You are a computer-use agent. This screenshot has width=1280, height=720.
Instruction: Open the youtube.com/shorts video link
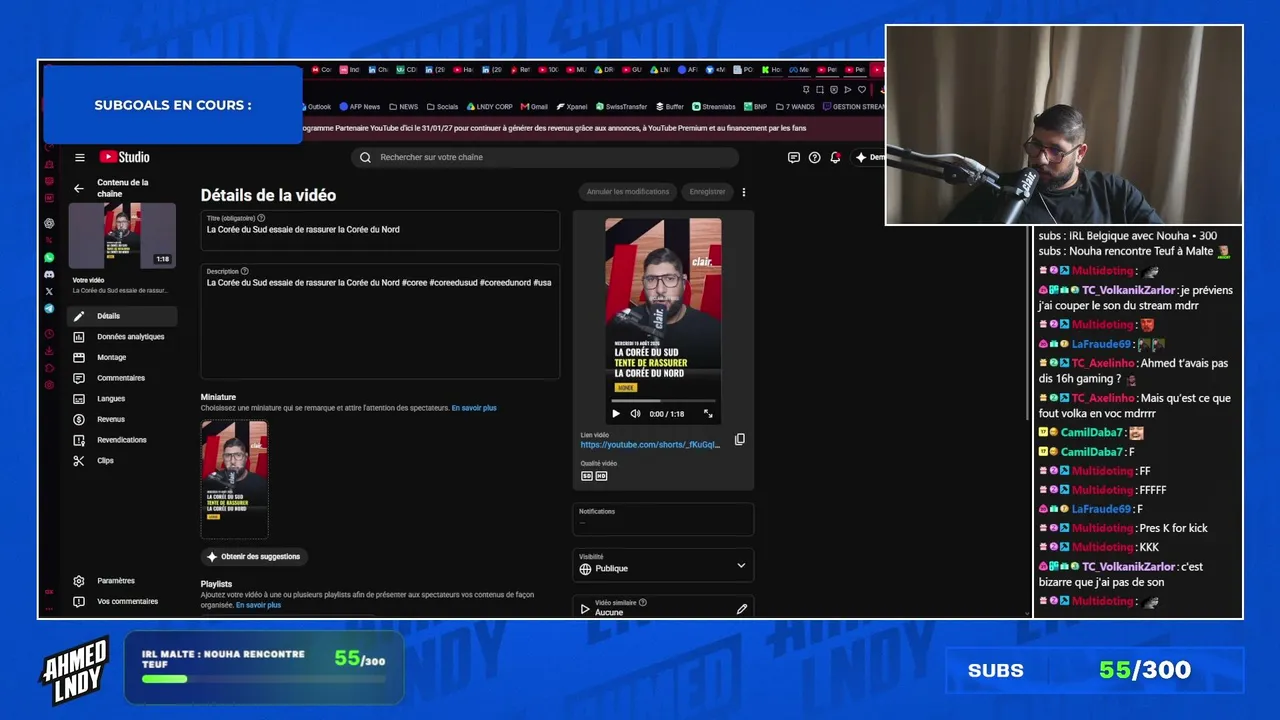(650, 445)
